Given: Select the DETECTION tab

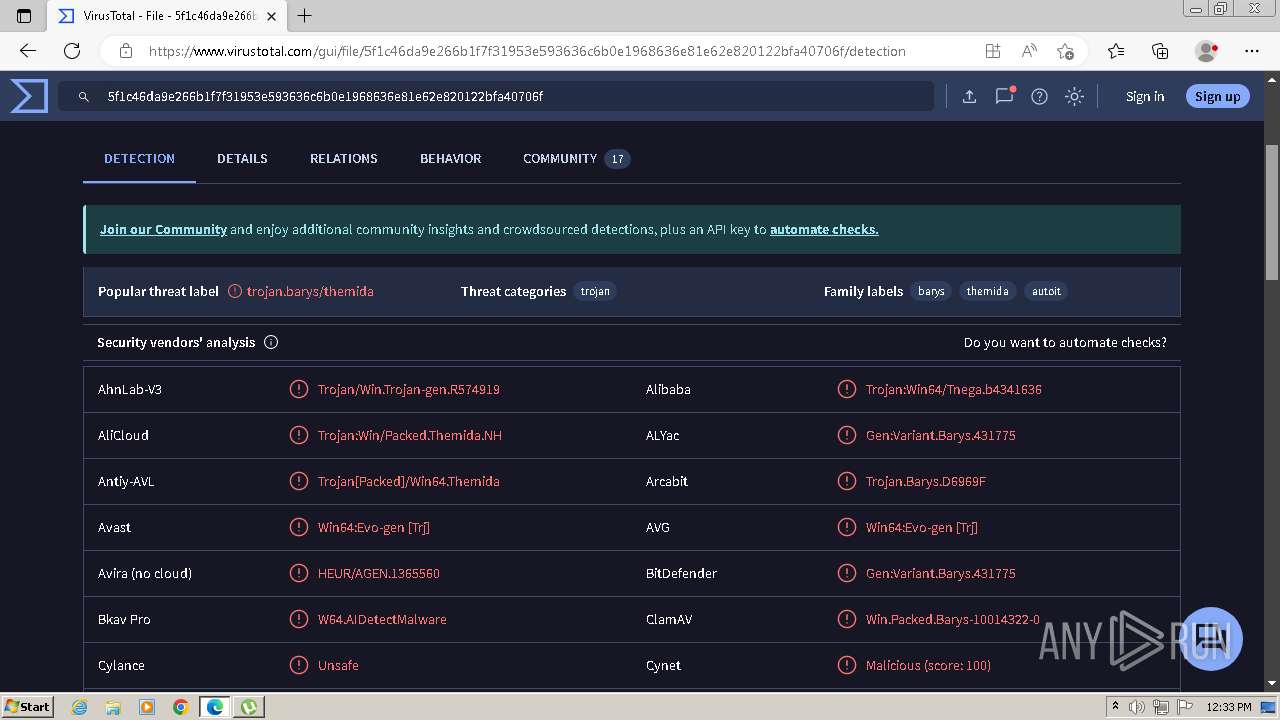Looking at the screenshot, I should [139, 159].
